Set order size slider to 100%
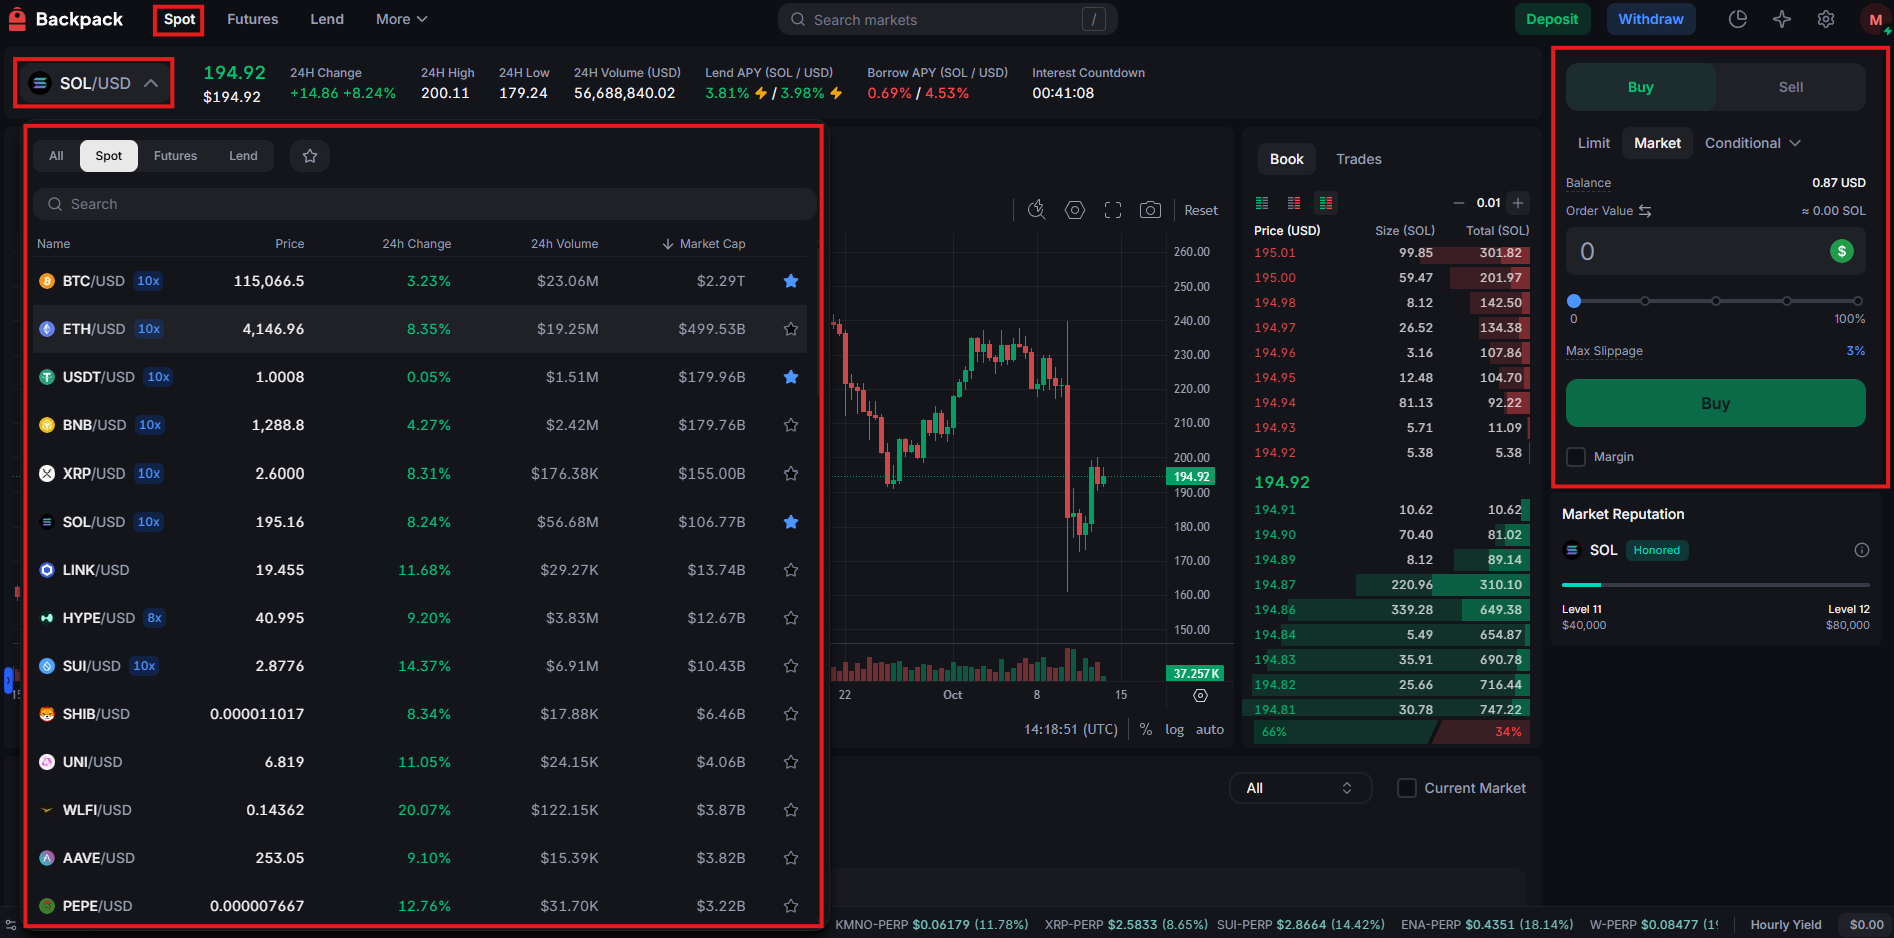The height and width of the screenshot is (938, 1894). pos(1857,301)
